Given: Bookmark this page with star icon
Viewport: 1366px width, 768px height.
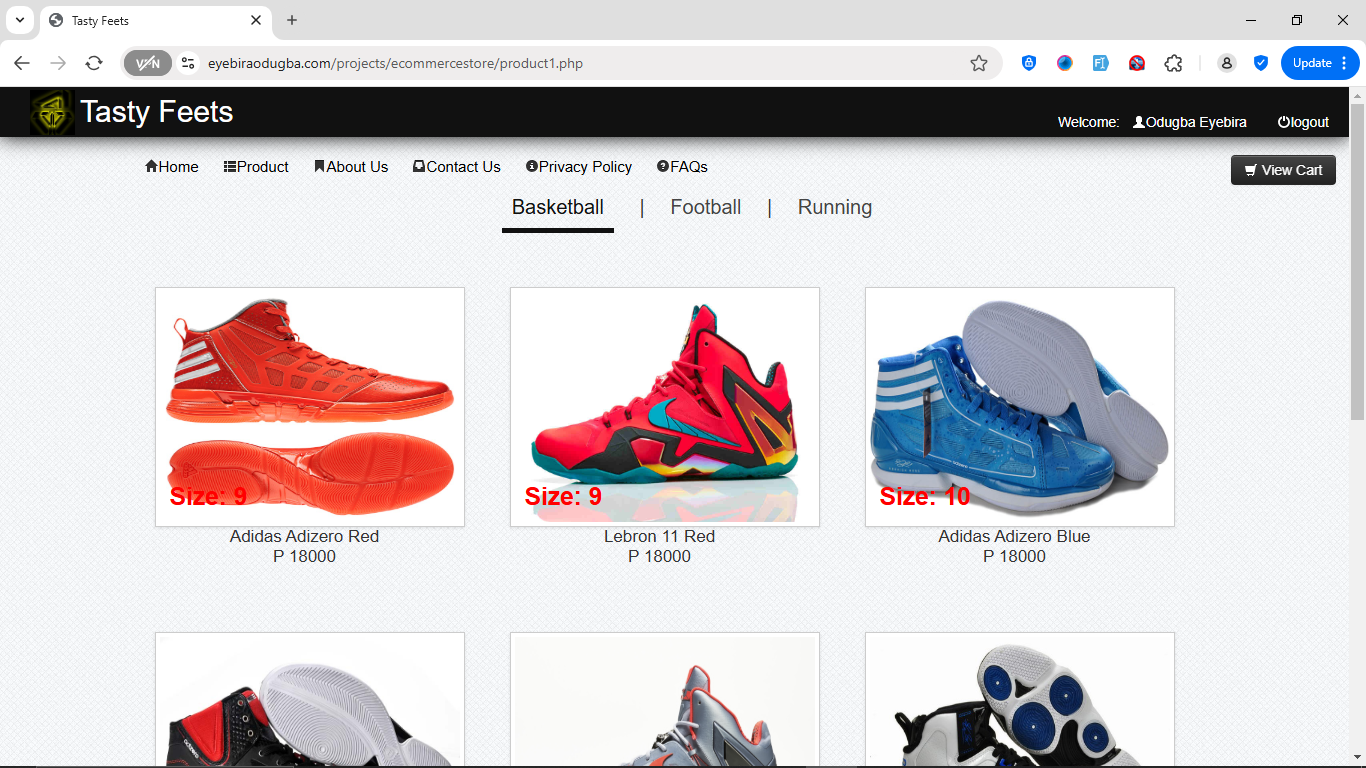Looking at the screenshot, I should 979,63.
